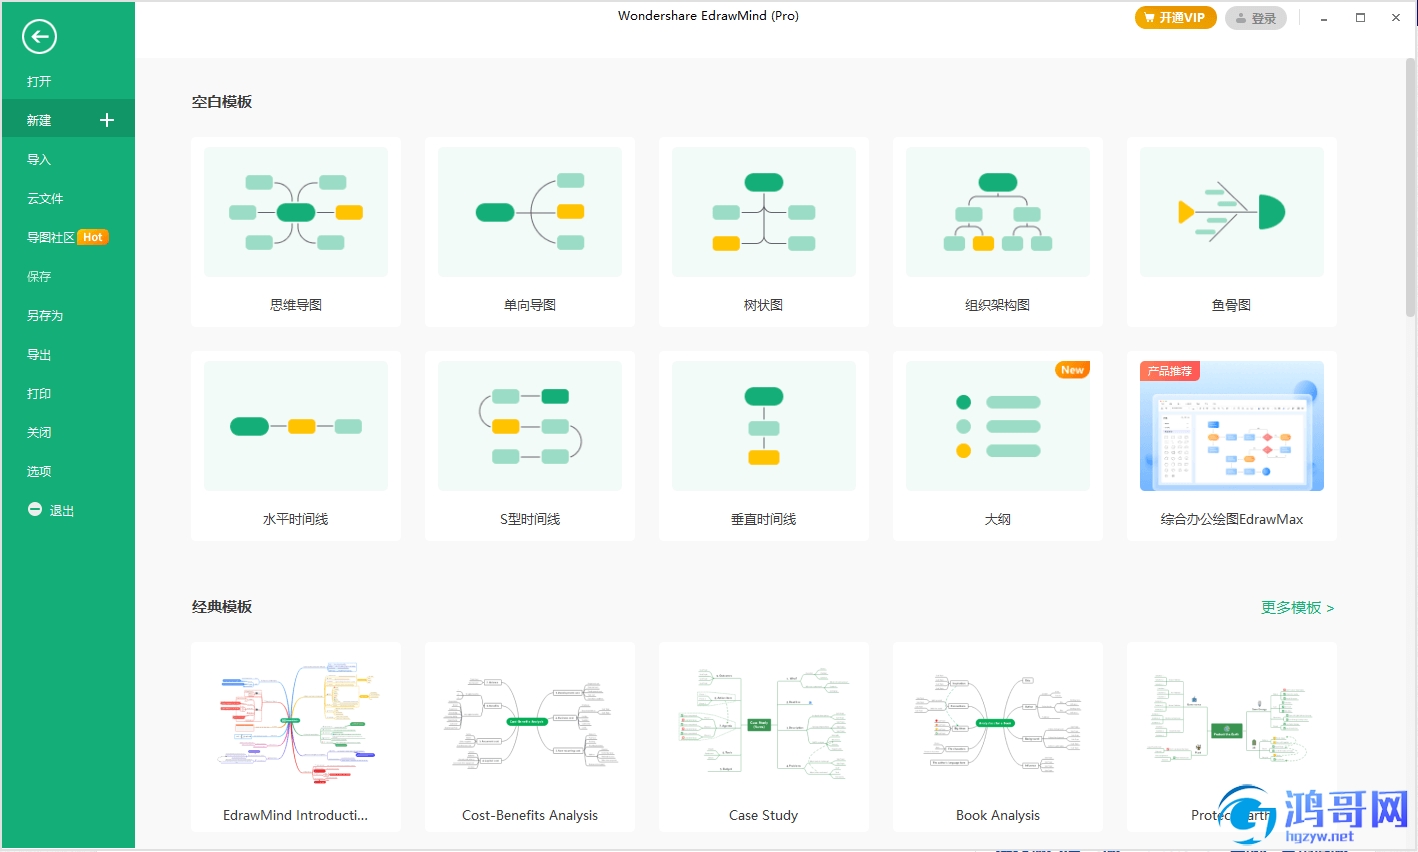Click the 鱼骨图 label text
This screenshot has height=852, width=1418.
(x=1232, y=305)
